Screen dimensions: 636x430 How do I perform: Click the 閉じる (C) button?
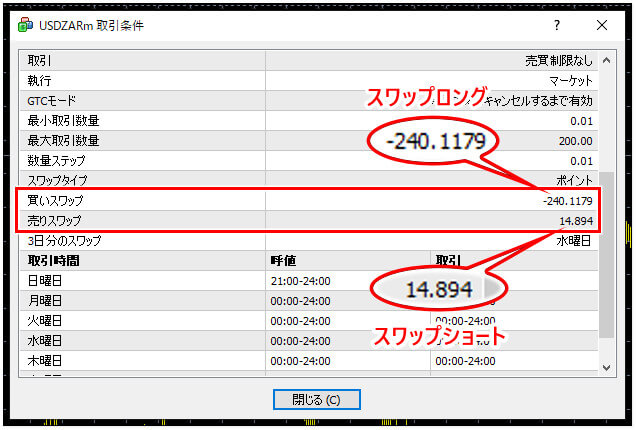click(316, 400)
